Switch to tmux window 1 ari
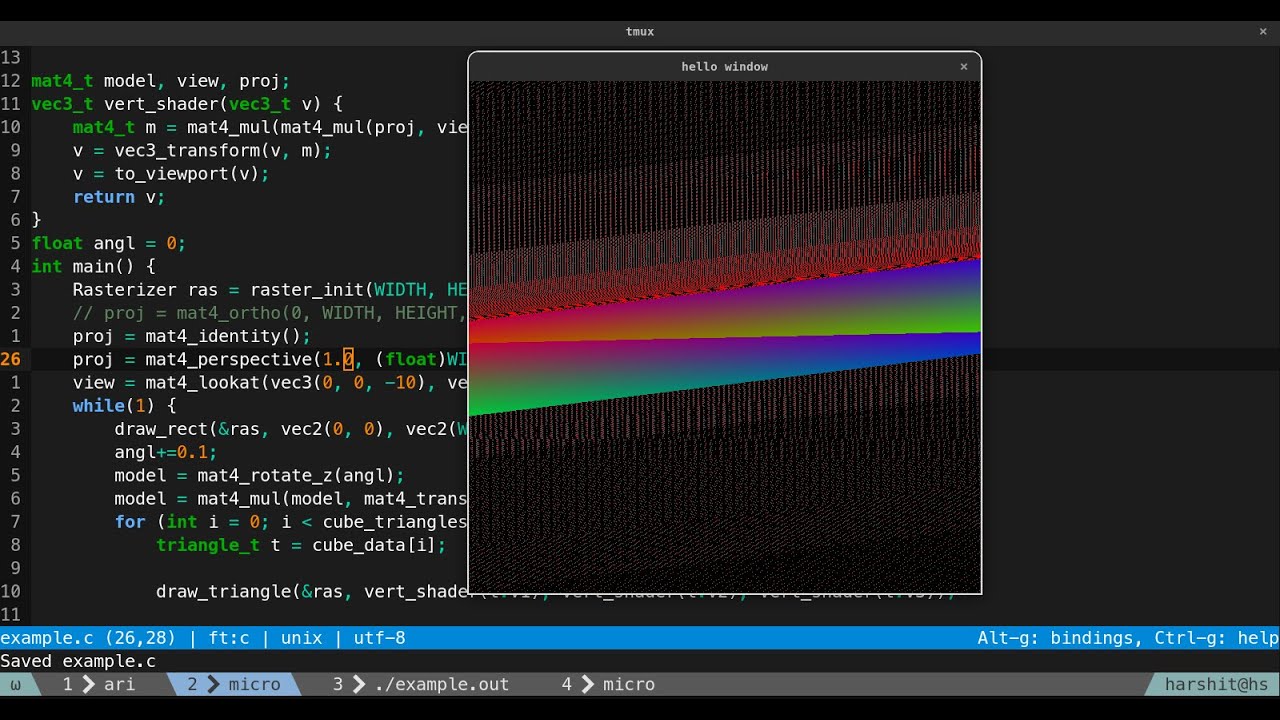Screen dimensions: 1280x720 click(98, 684)
